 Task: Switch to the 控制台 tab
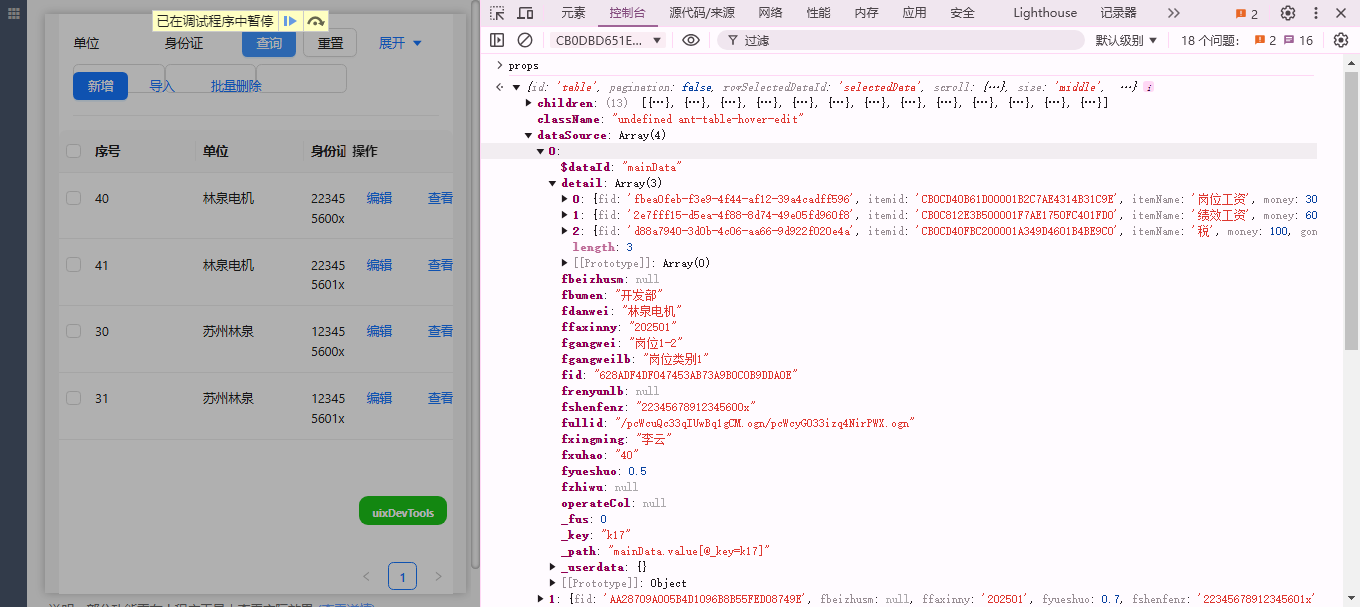tap(628, 13)
